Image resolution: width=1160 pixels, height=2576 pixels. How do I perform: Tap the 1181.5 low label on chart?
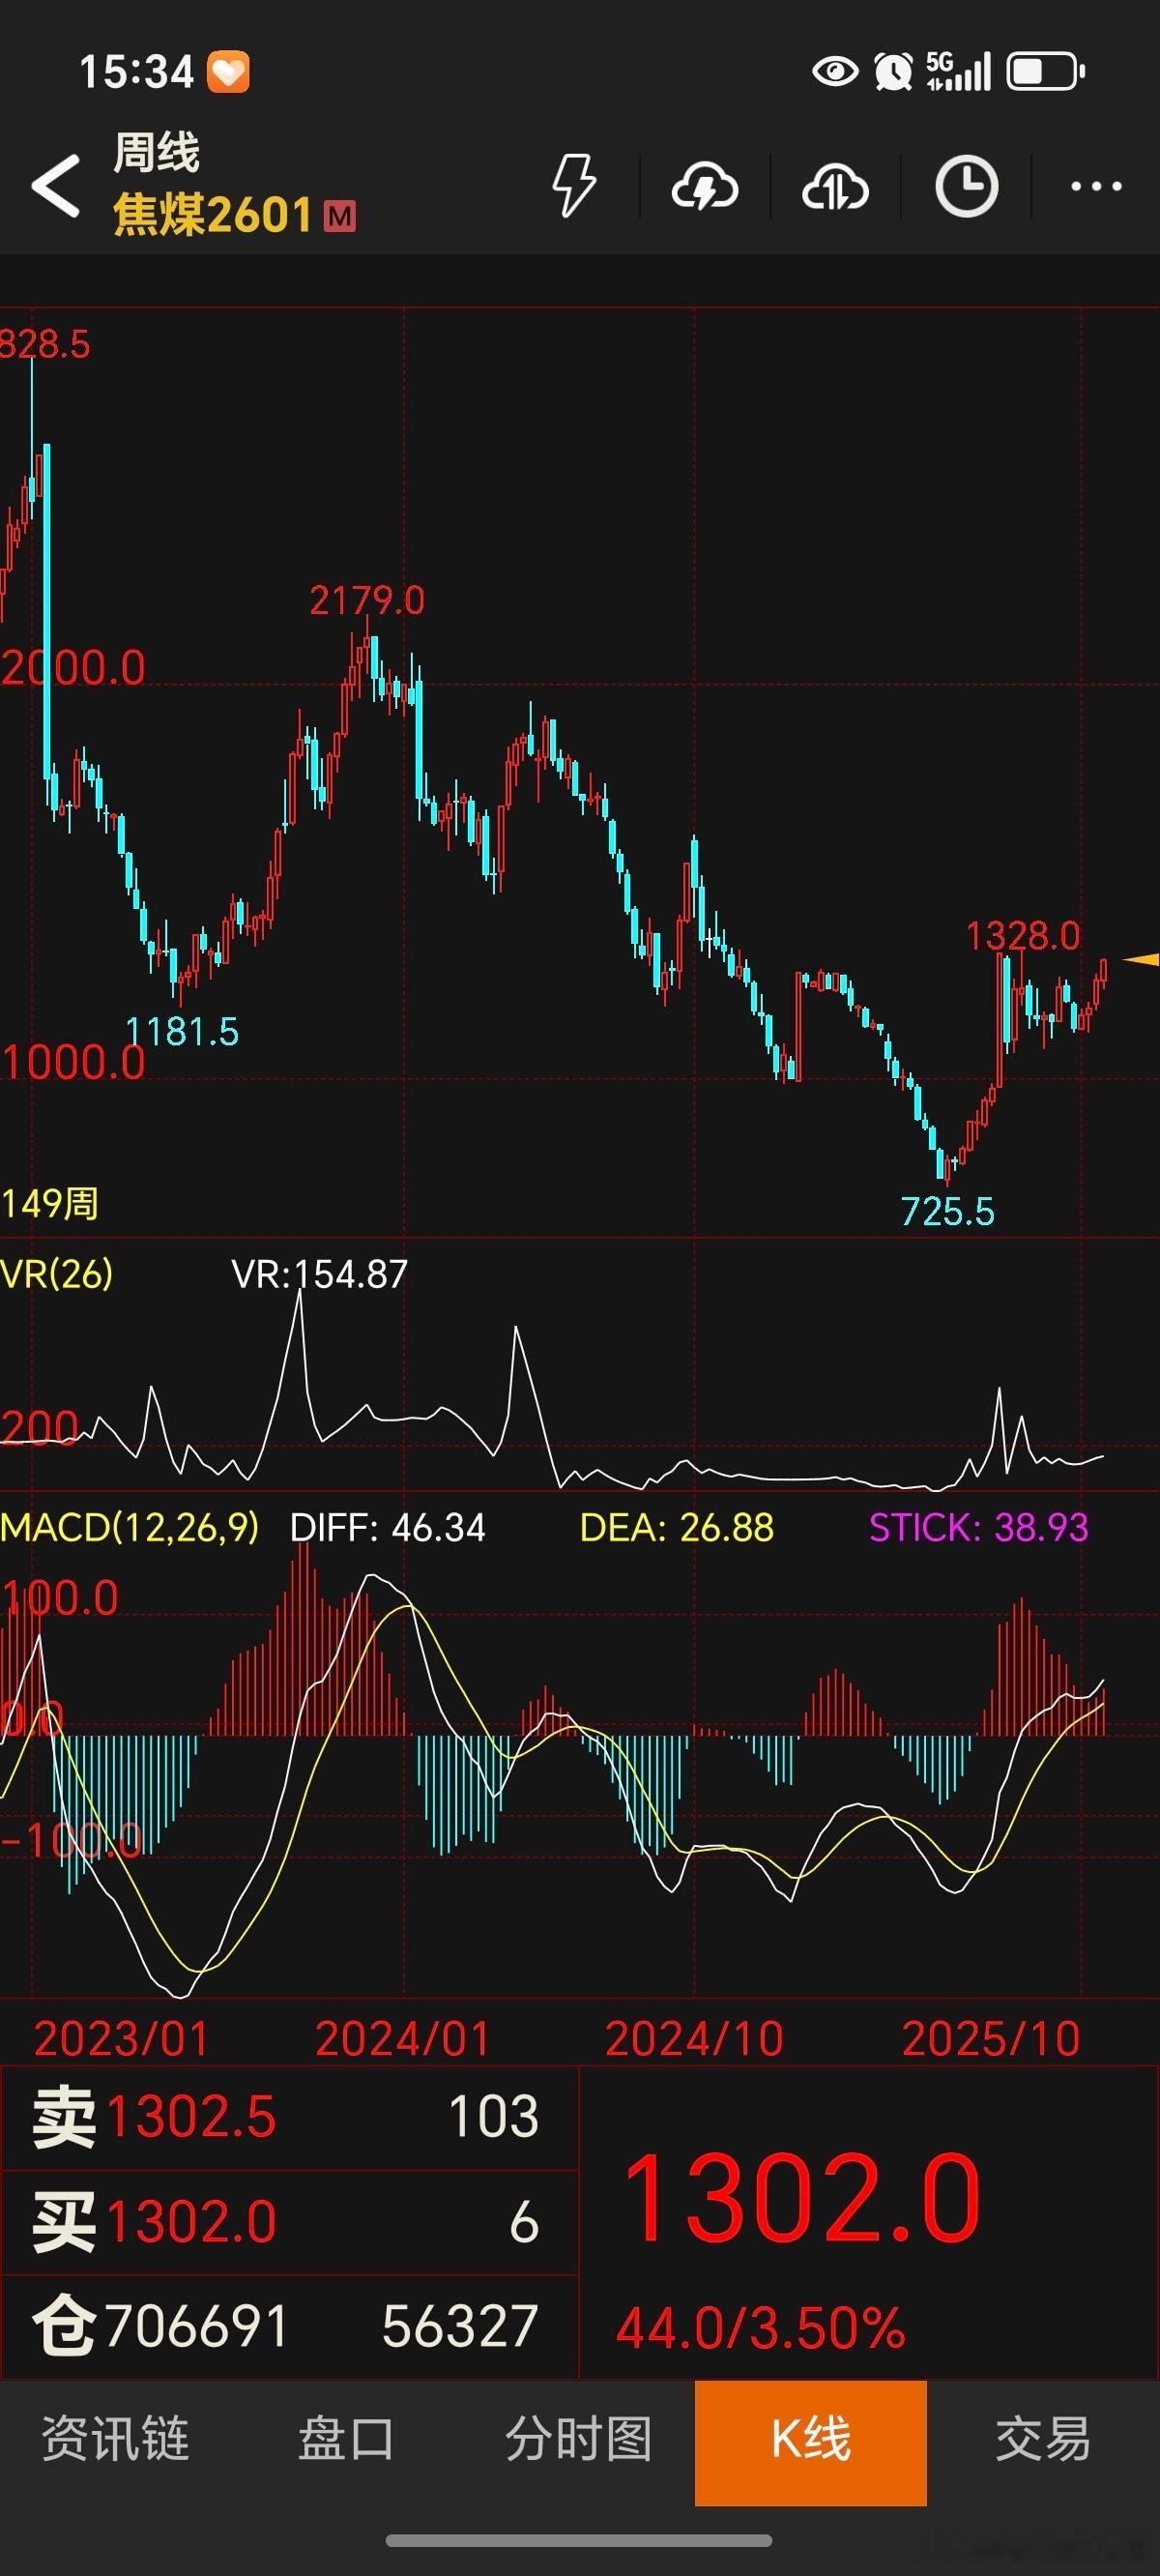[x=182, y=1031]
